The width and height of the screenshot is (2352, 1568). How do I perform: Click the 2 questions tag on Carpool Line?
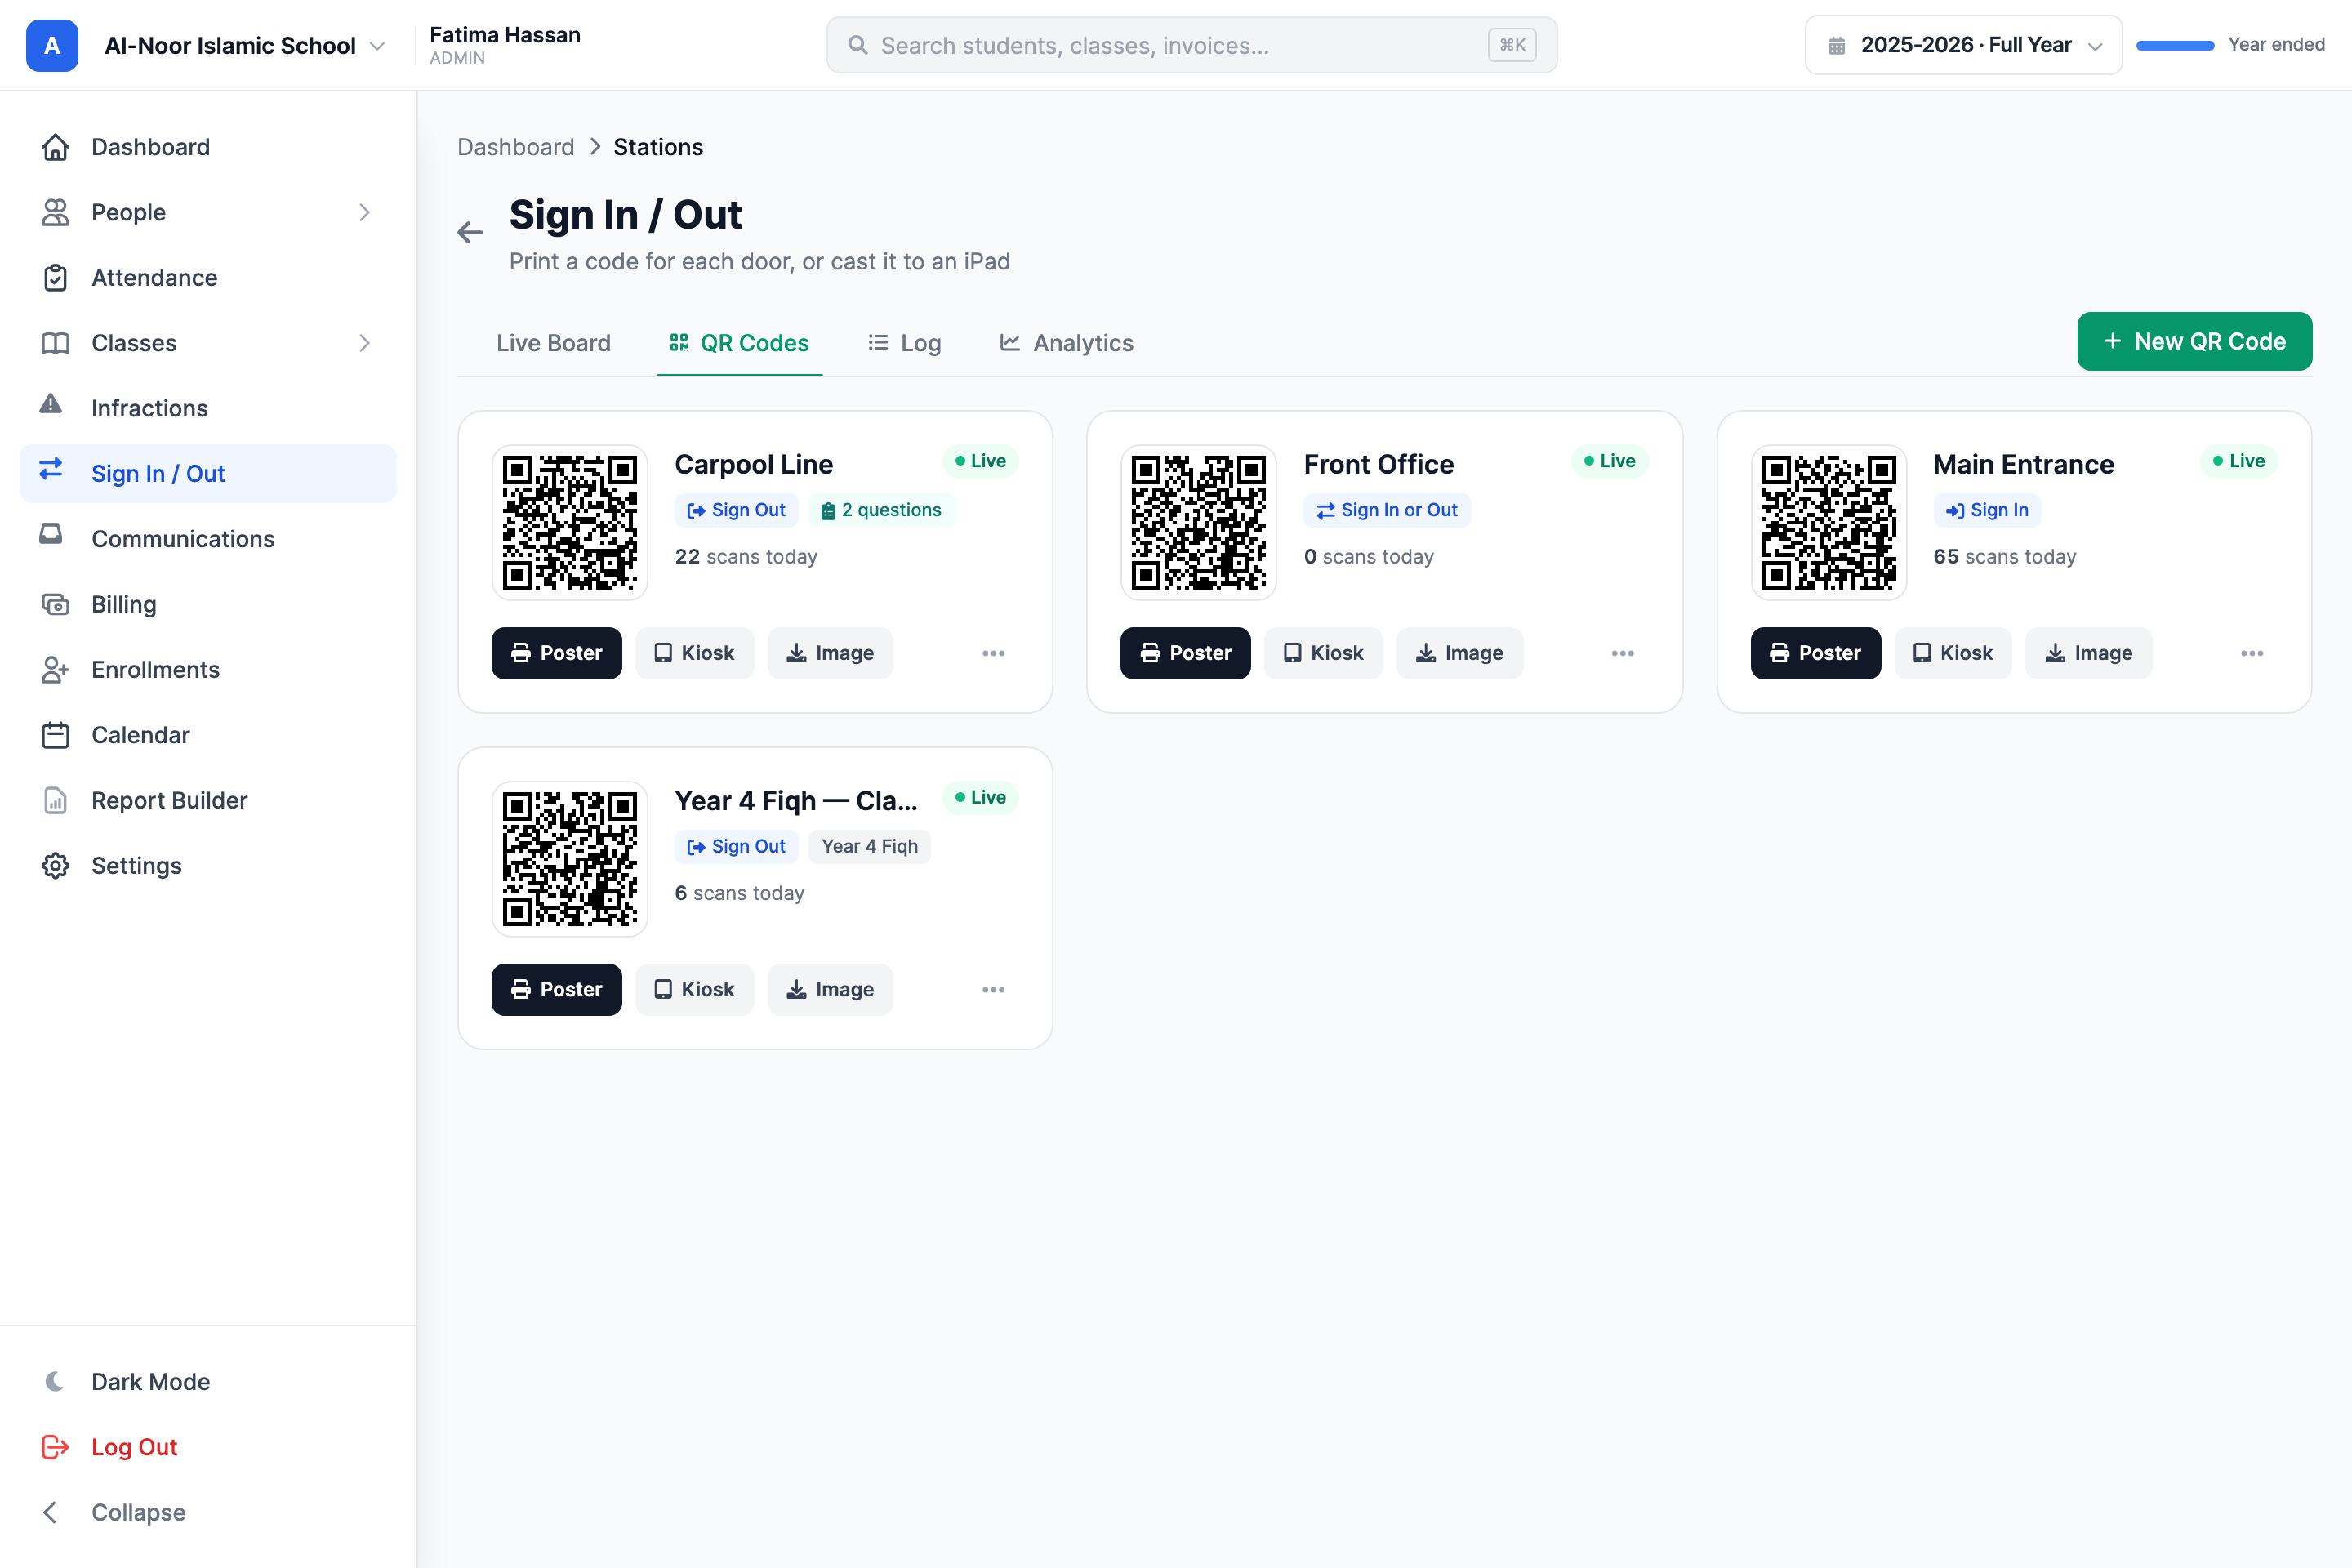(881, 510)
